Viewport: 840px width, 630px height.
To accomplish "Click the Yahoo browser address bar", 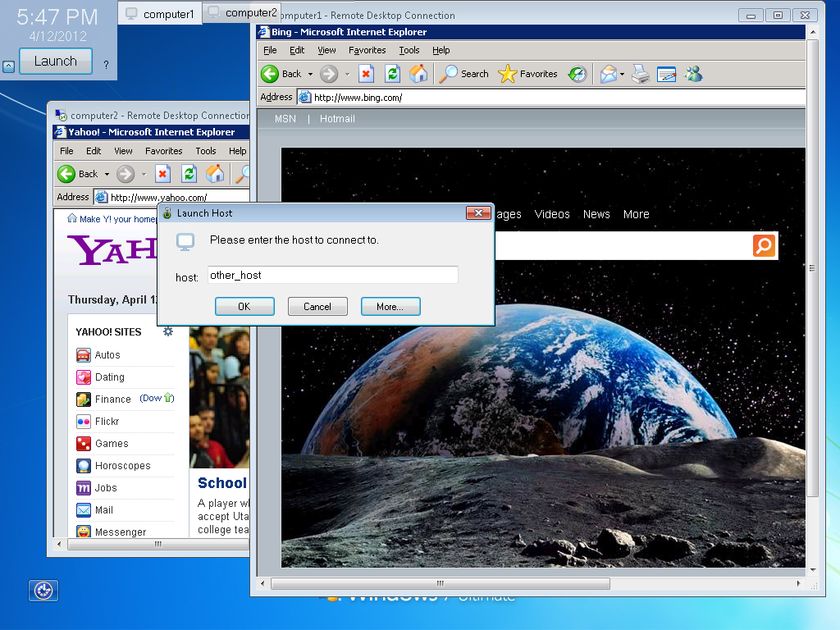I will (x=171, y=197).
